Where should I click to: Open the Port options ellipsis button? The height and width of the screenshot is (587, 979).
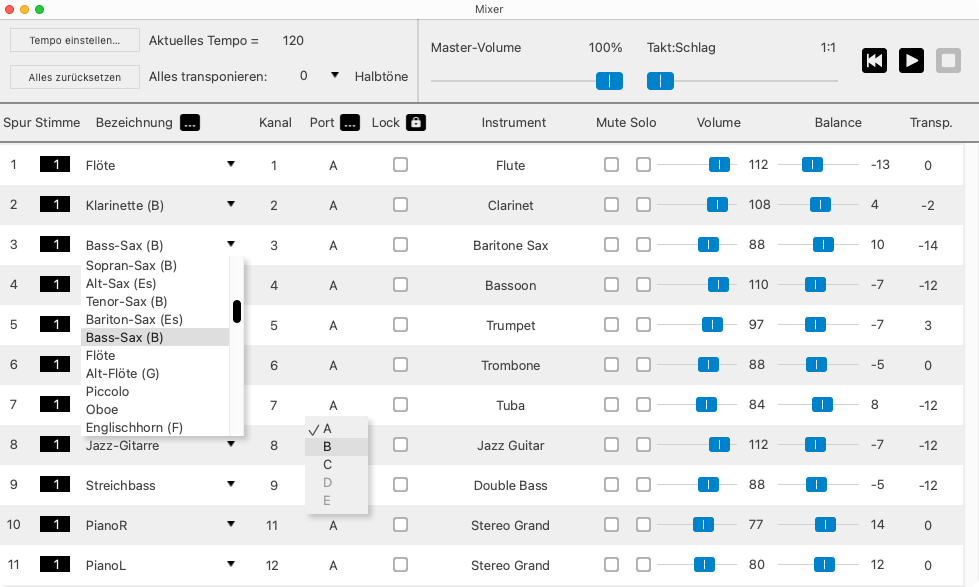point(349,123)
